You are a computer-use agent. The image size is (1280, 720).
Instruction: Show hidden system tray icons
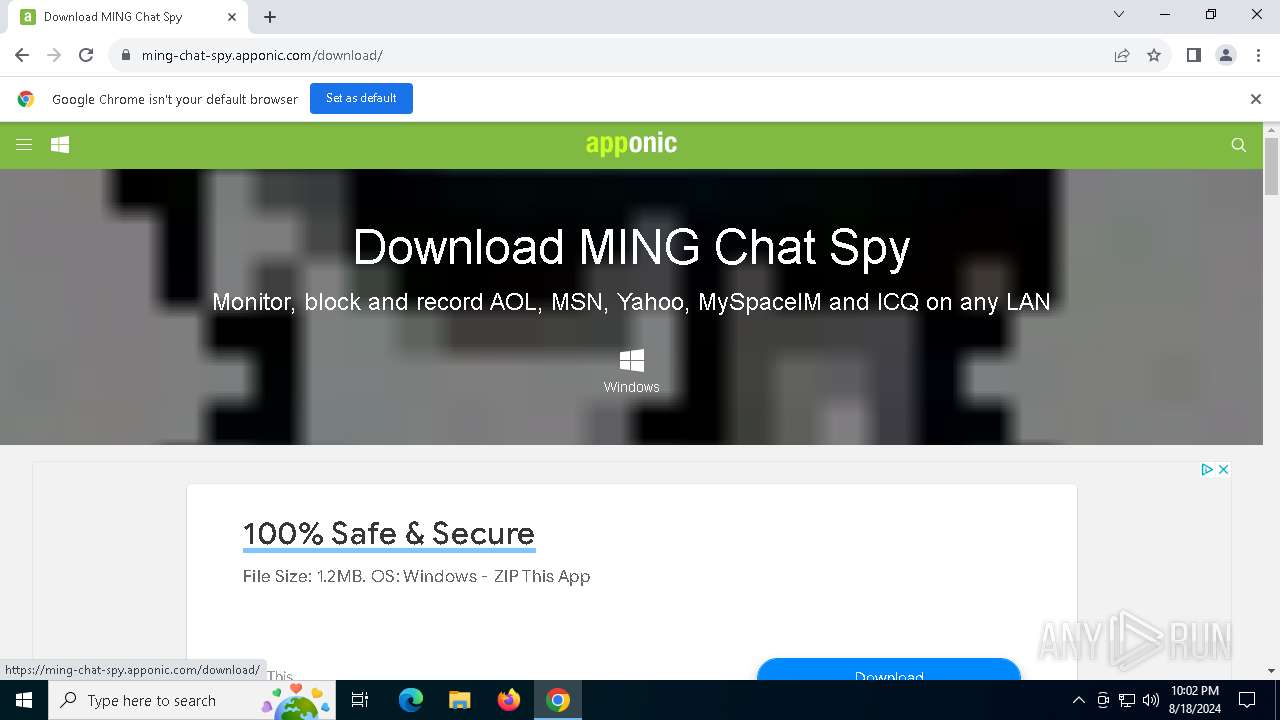coord(1078,700)
